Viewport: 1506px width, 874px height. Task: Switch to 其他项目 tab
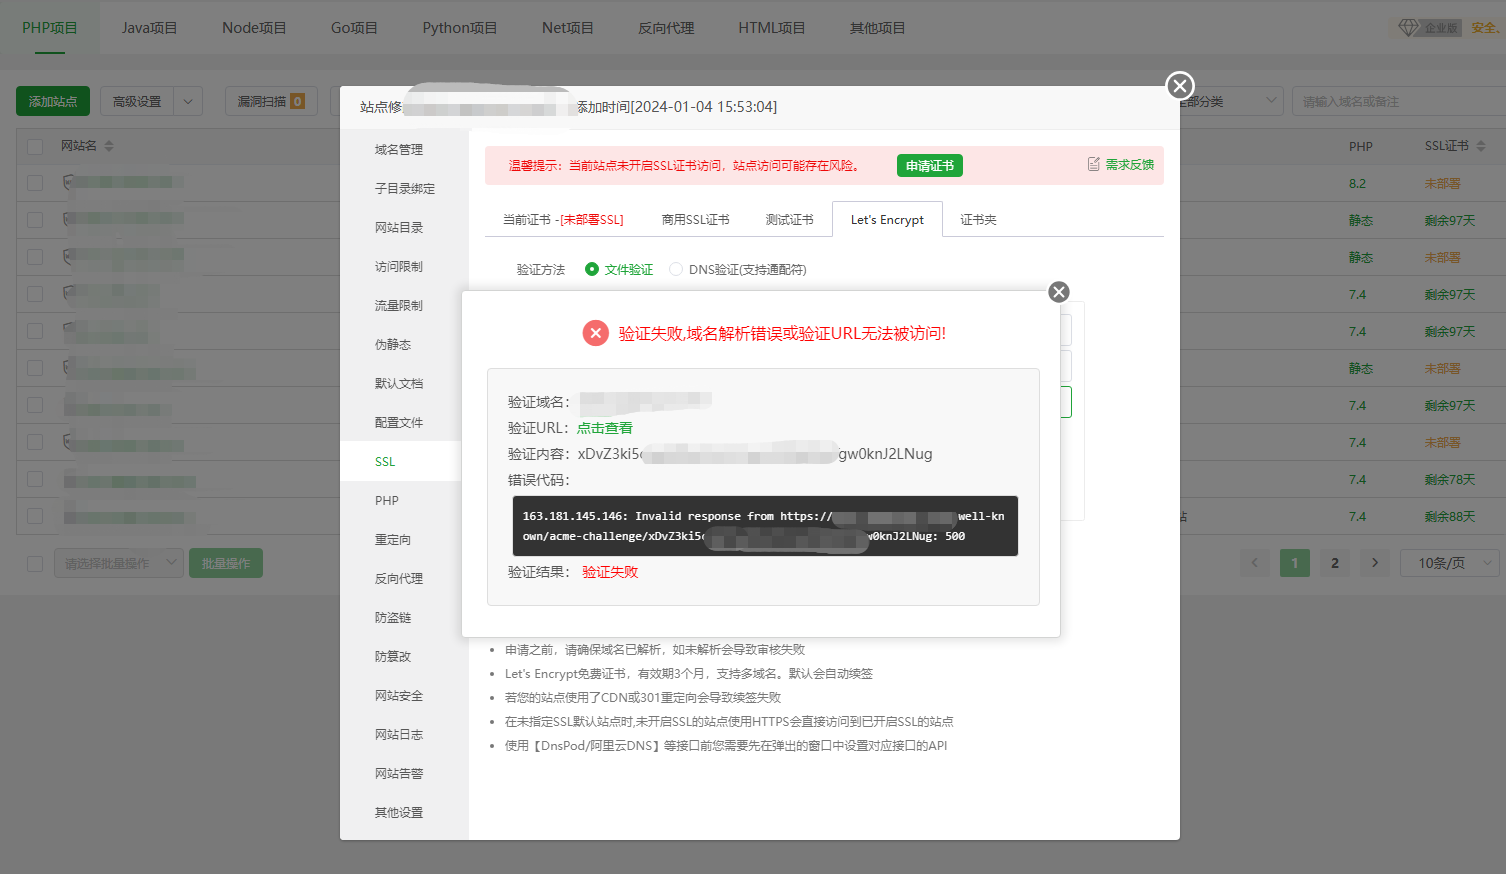coord(877,28)
